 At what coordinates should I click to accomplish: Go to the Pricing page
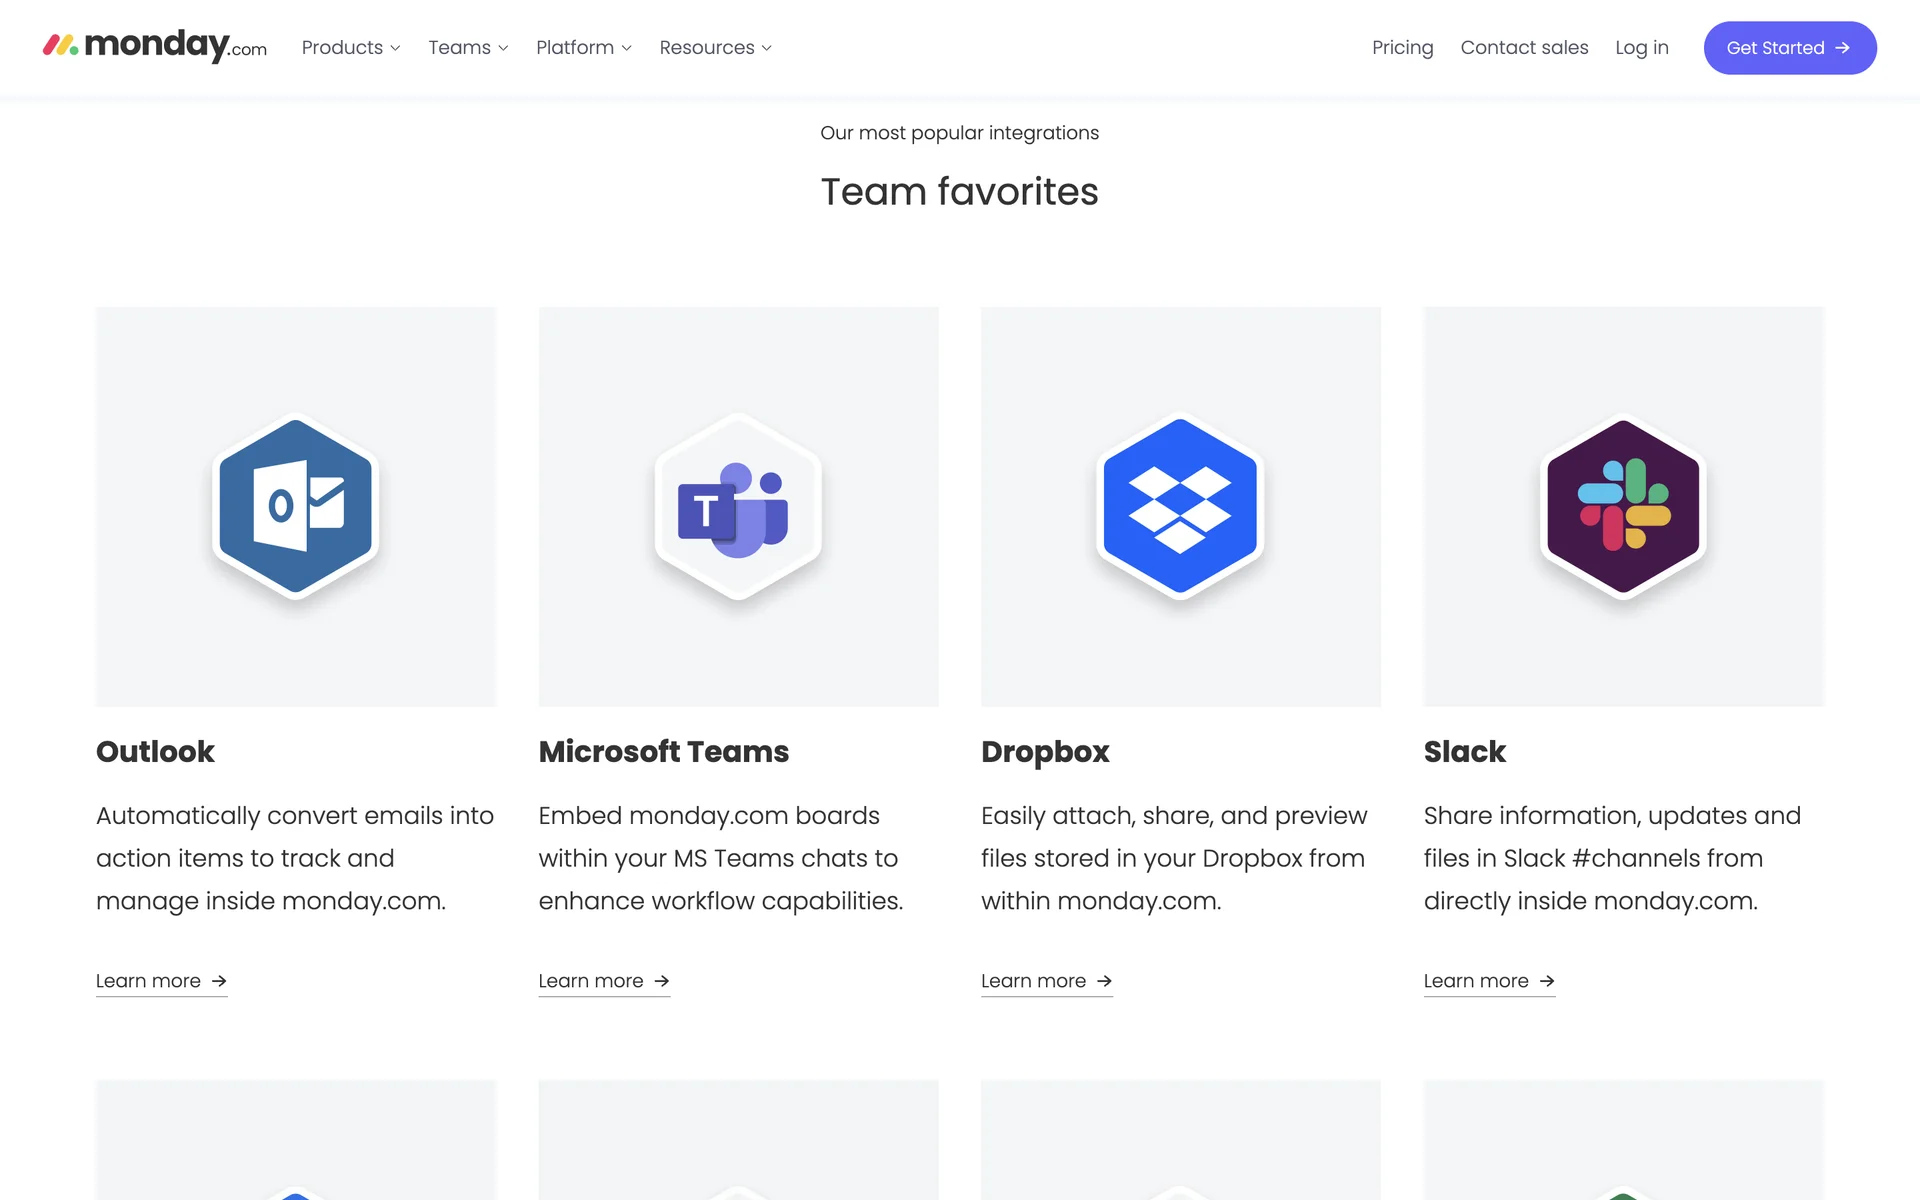pos(1402,48)
